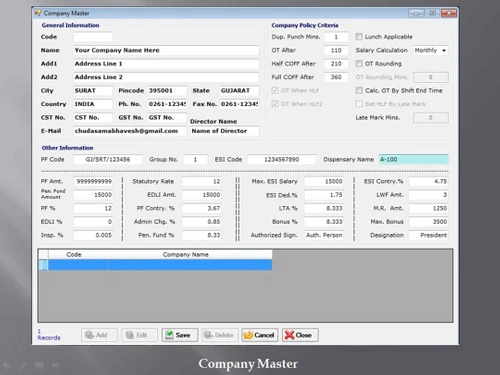The width and height of the screenshot is (500, 375).
Task: Click the Late Mark Mins. field
Action: click(431, 117)
